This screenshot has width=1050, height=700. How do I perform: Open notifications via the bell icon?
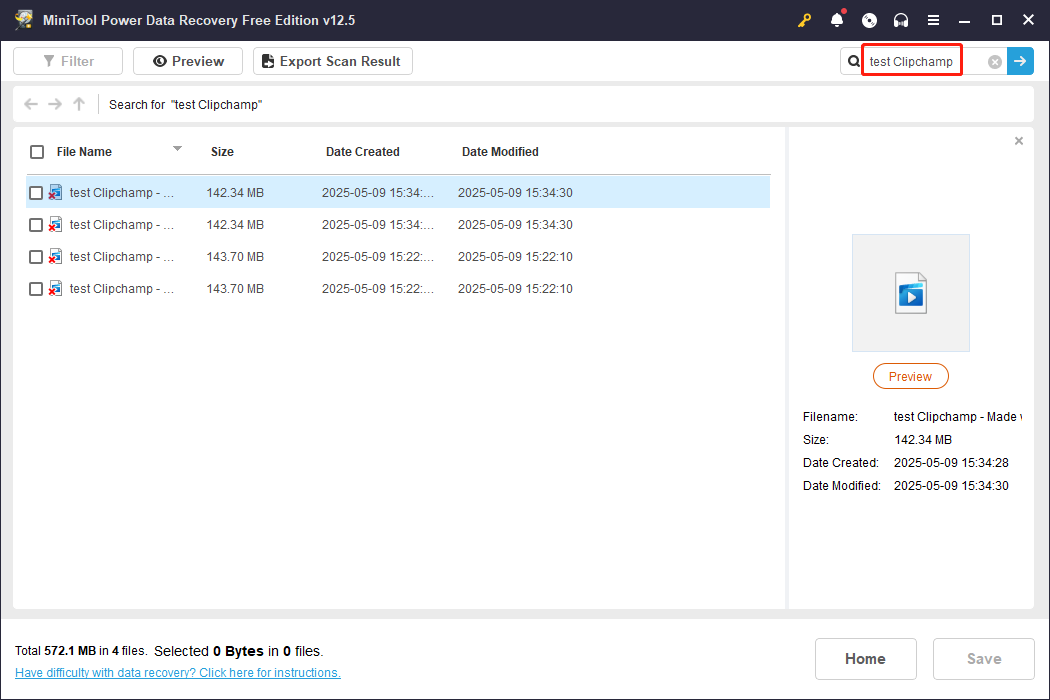837,20
